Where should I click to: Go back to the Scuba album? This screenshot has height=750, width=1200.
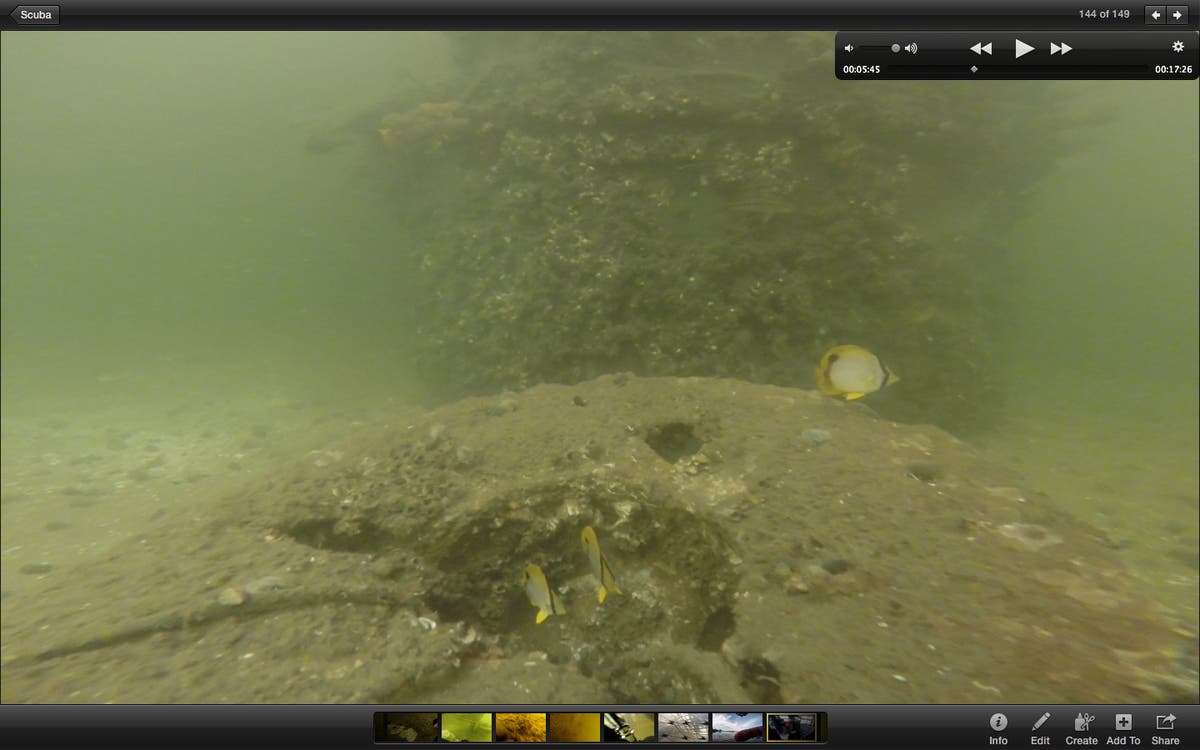click(34, 15)
